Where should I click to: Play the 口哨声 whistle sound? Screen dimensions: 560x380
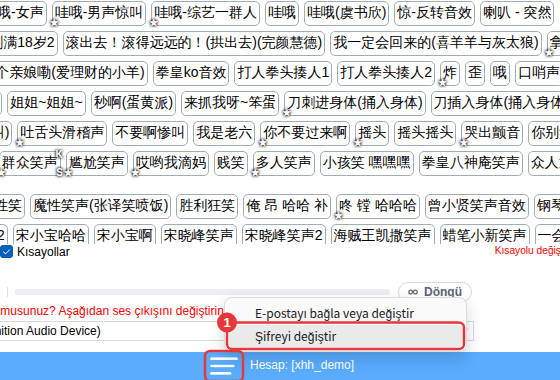point(538,73)
